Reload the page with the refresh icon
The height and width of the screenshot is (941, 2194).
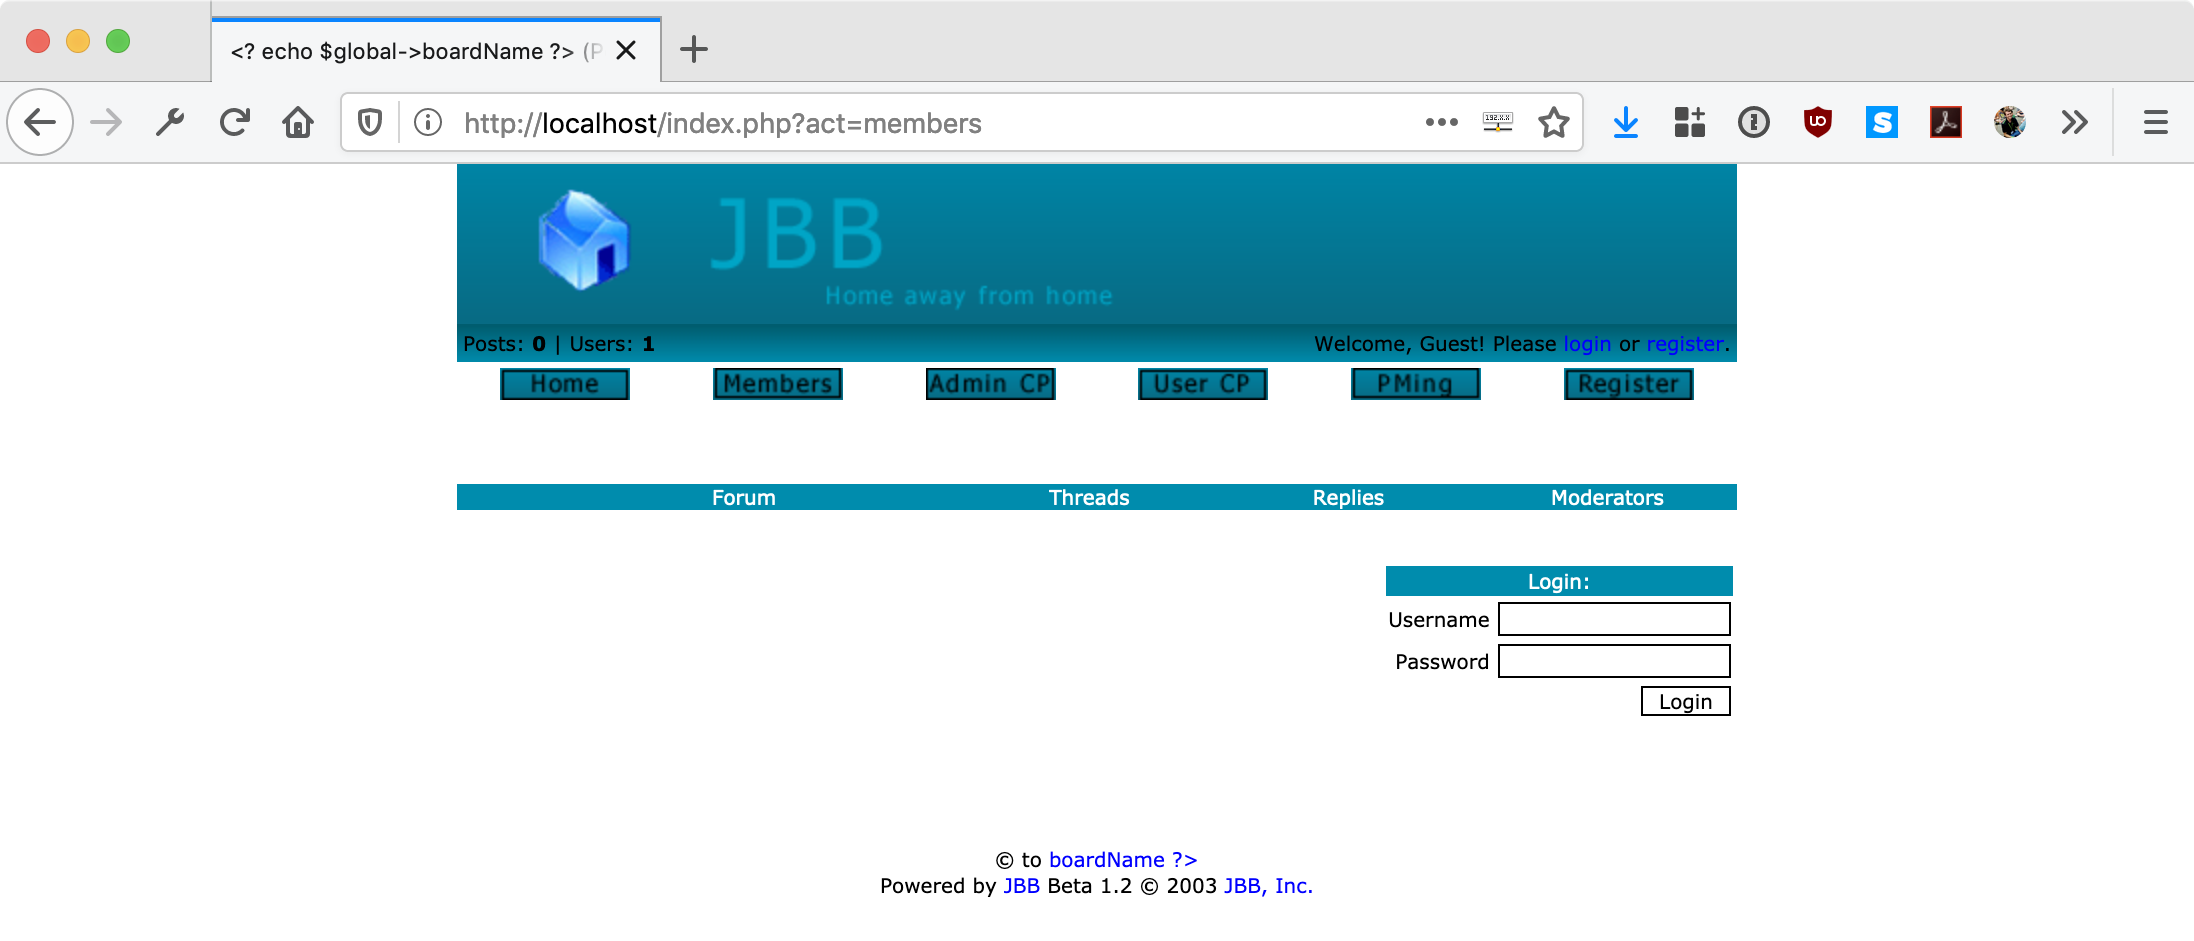point(234,123)
